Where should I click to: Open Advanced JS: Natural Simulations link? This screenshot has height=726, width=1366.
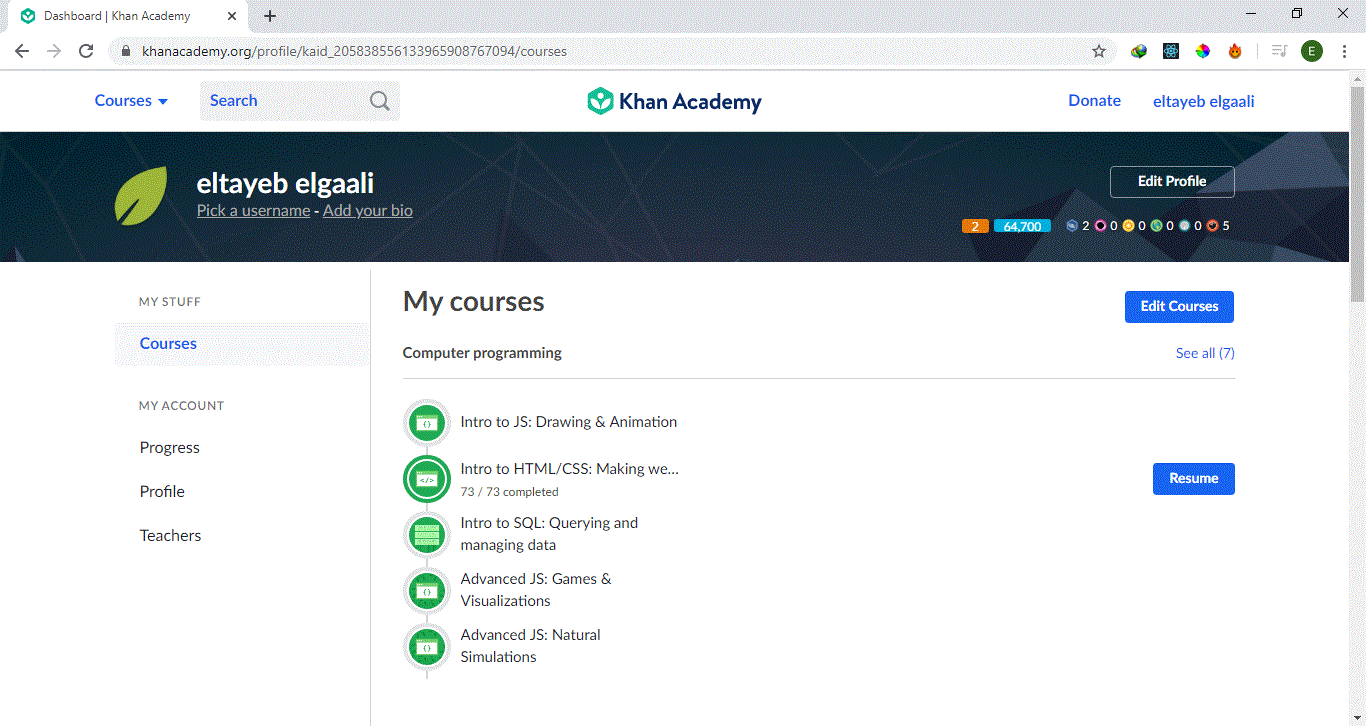pos(531,646)
